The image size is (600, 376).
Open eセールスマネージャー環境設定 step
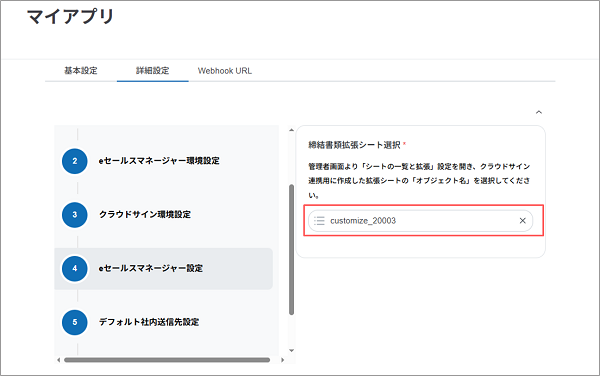point(159,161)
